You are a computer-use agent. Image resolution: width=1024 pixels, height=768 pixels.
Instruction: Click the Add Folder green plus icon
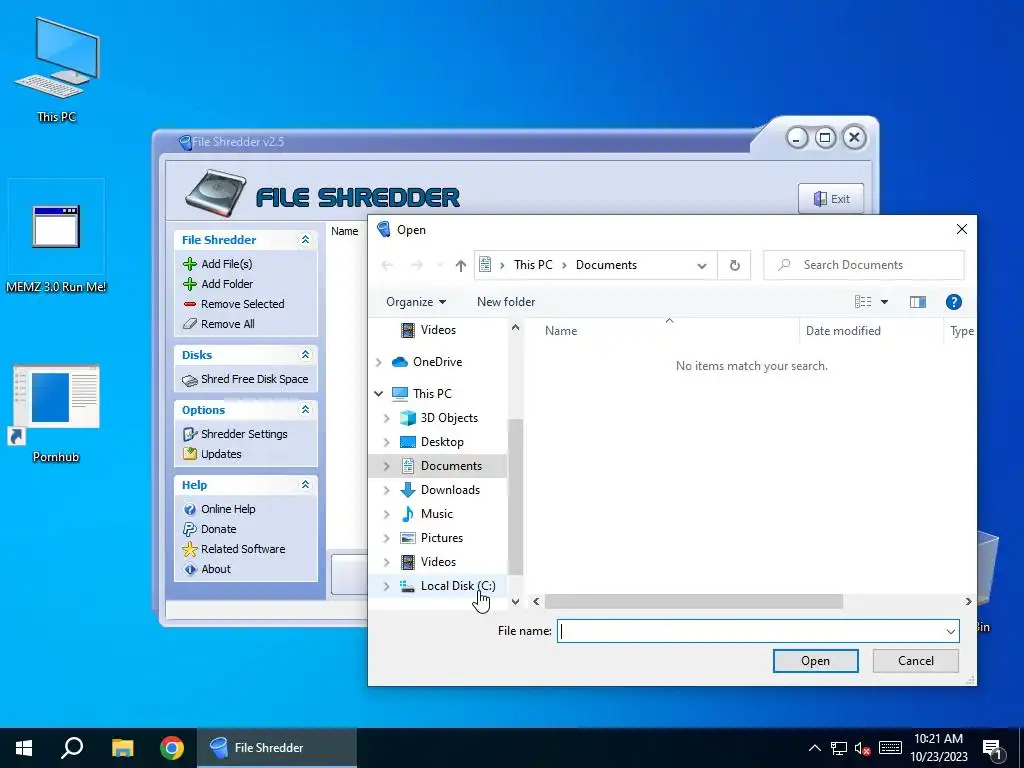[189, 284]
